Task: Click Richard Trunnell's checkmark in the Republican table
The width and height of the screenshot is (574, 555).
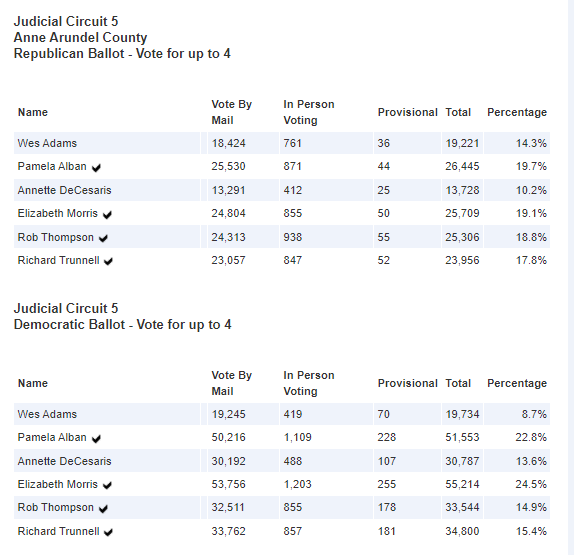Action: [x=108, y=261]
